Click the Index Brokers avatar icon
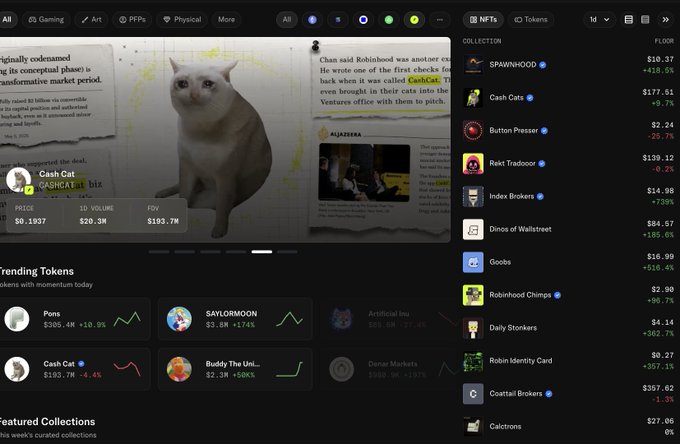The height and width of the screenshot is (444, 680). click(x=473, y=196)
